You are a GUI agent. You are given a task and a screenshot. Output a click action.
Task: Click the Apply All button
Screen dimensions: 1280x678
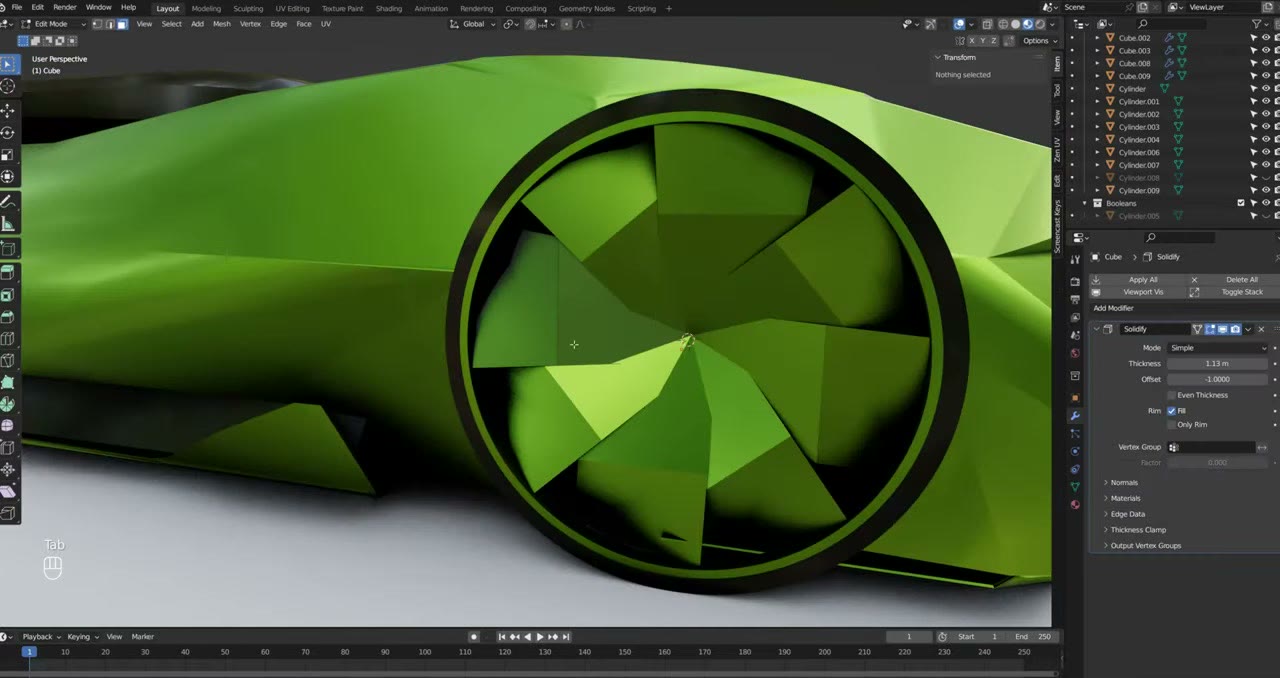(1137, 280)
